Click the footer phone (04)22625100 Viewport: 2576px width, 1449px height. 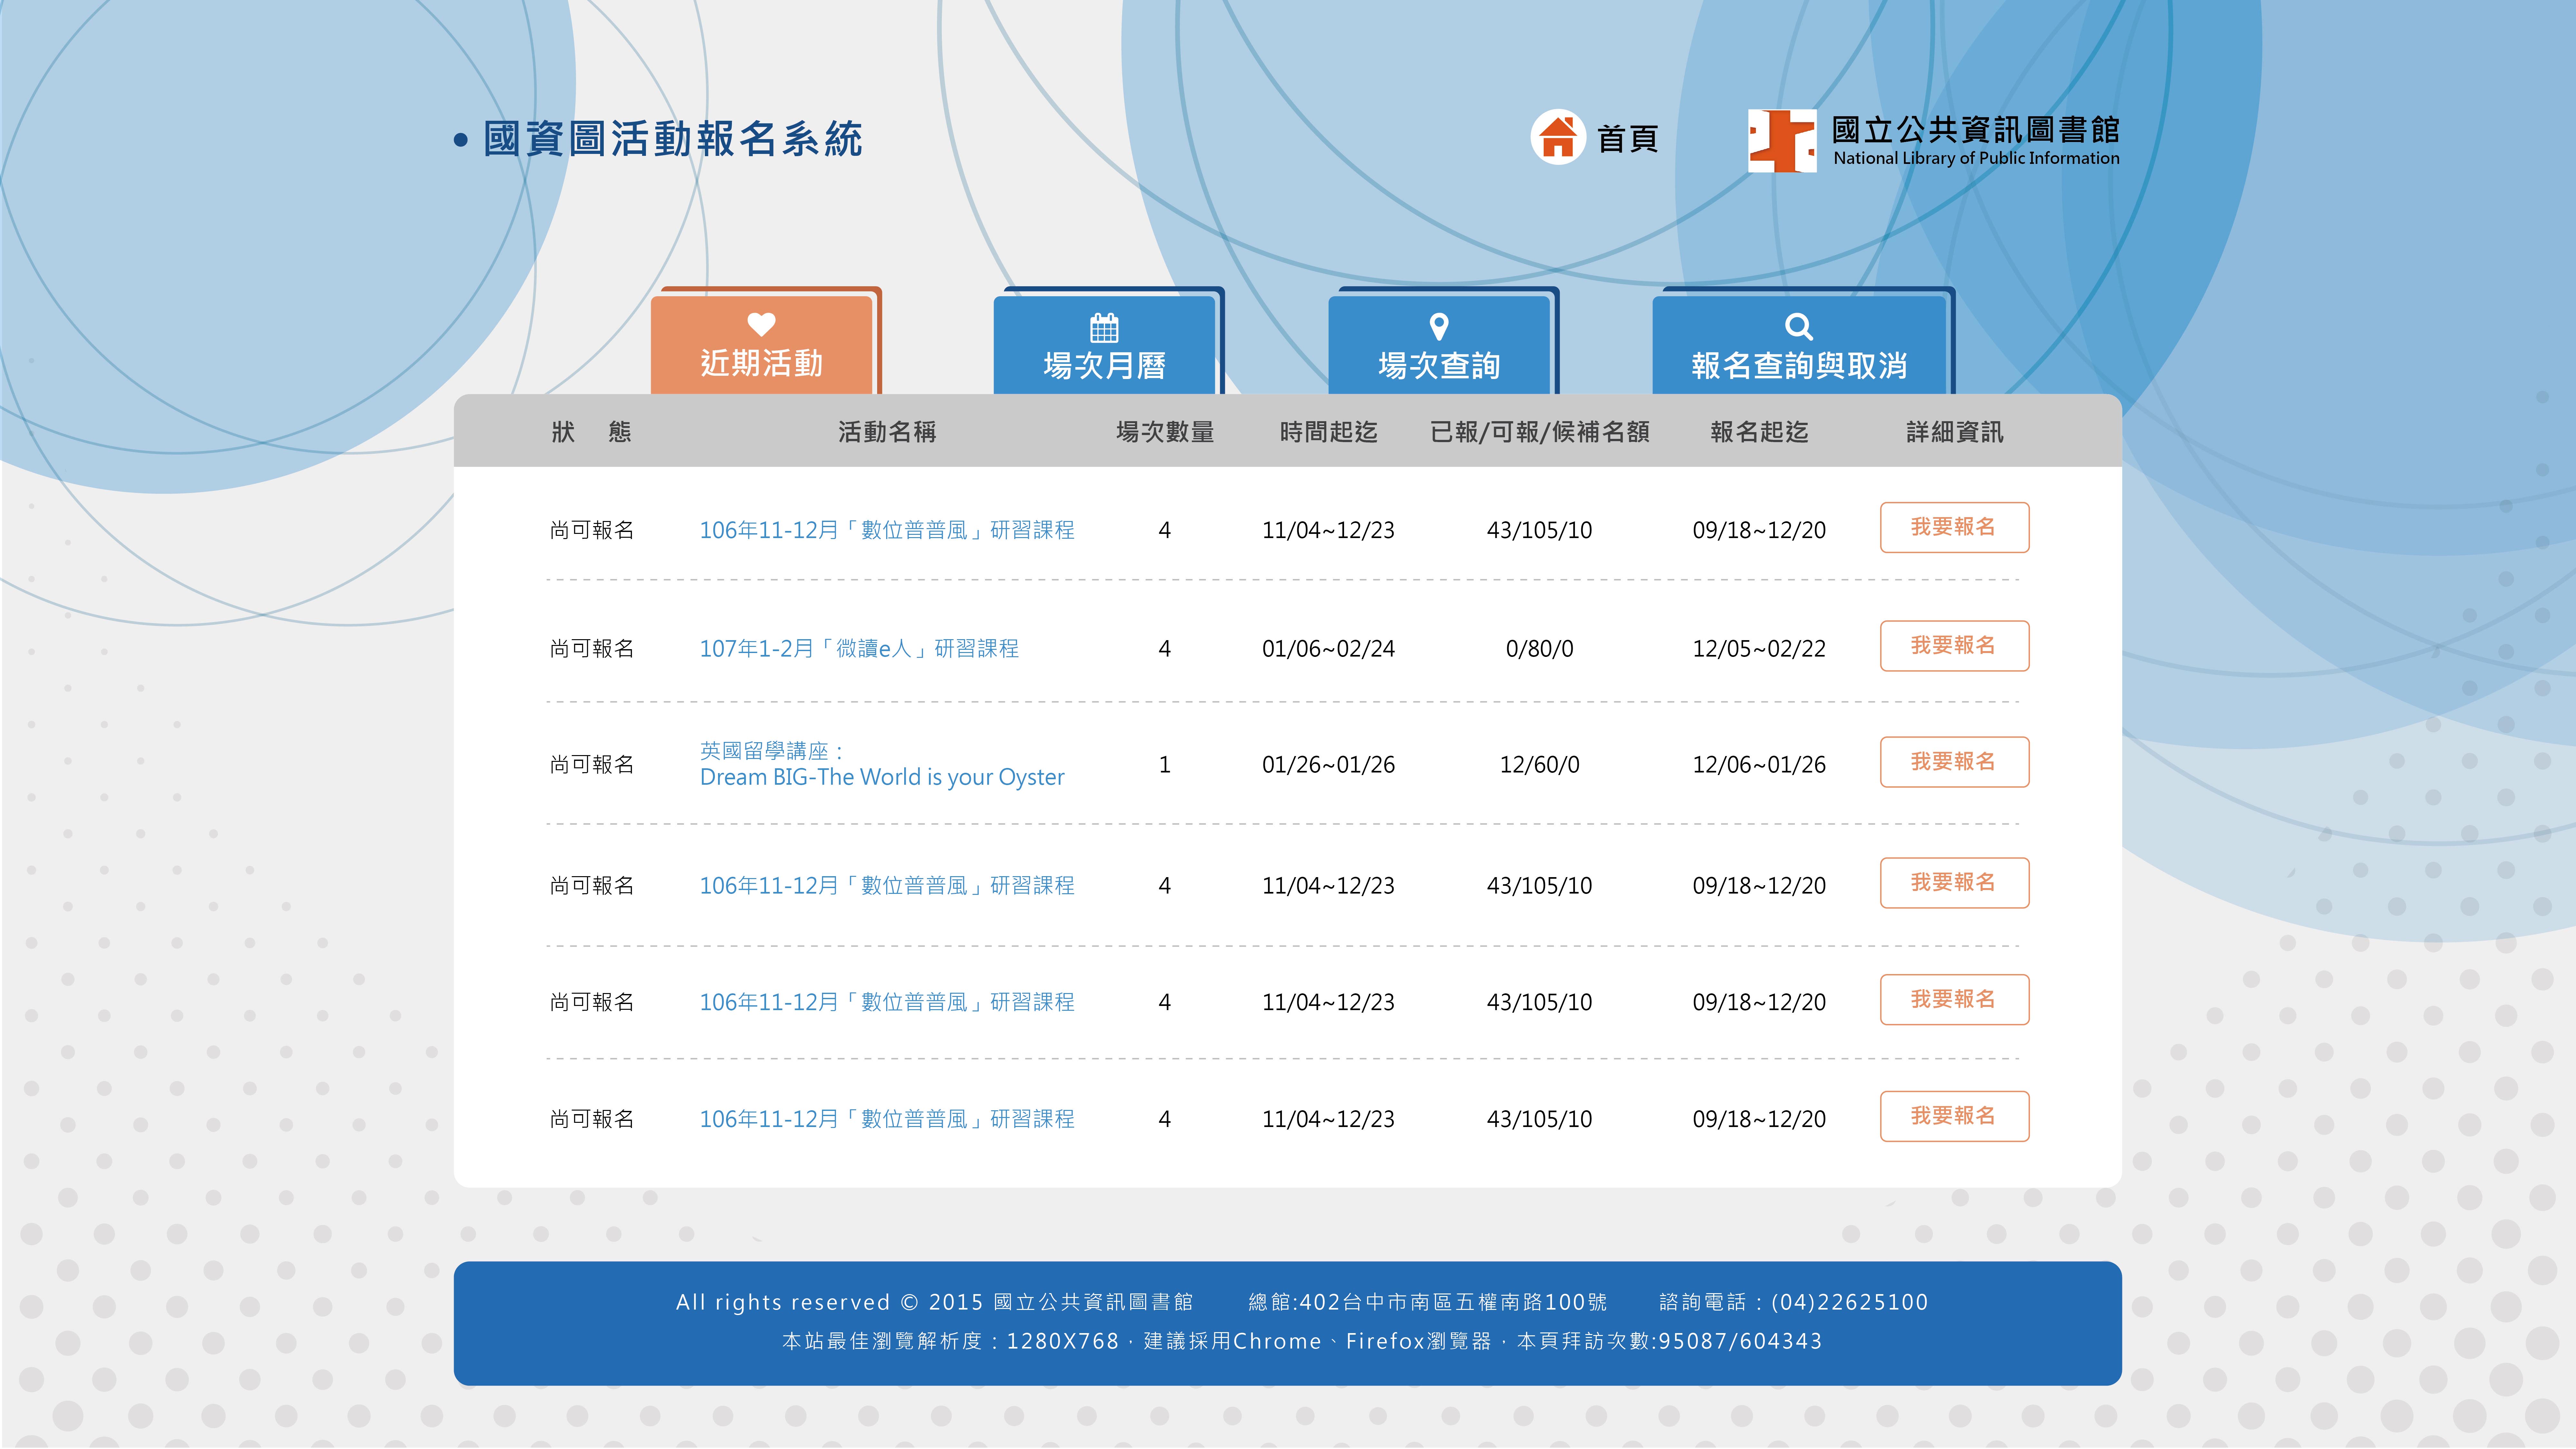pyautogui.click(x=1849, y=1302)
